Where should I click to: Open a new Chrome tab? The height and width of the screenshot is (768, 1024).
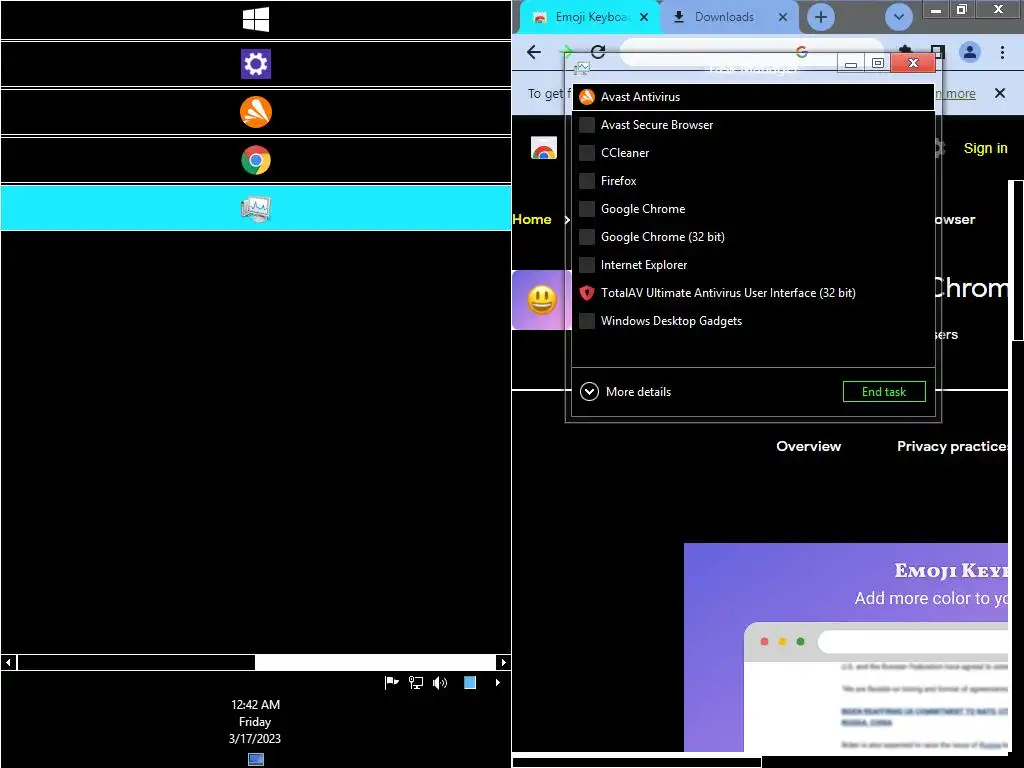click(x=821, y=17)
